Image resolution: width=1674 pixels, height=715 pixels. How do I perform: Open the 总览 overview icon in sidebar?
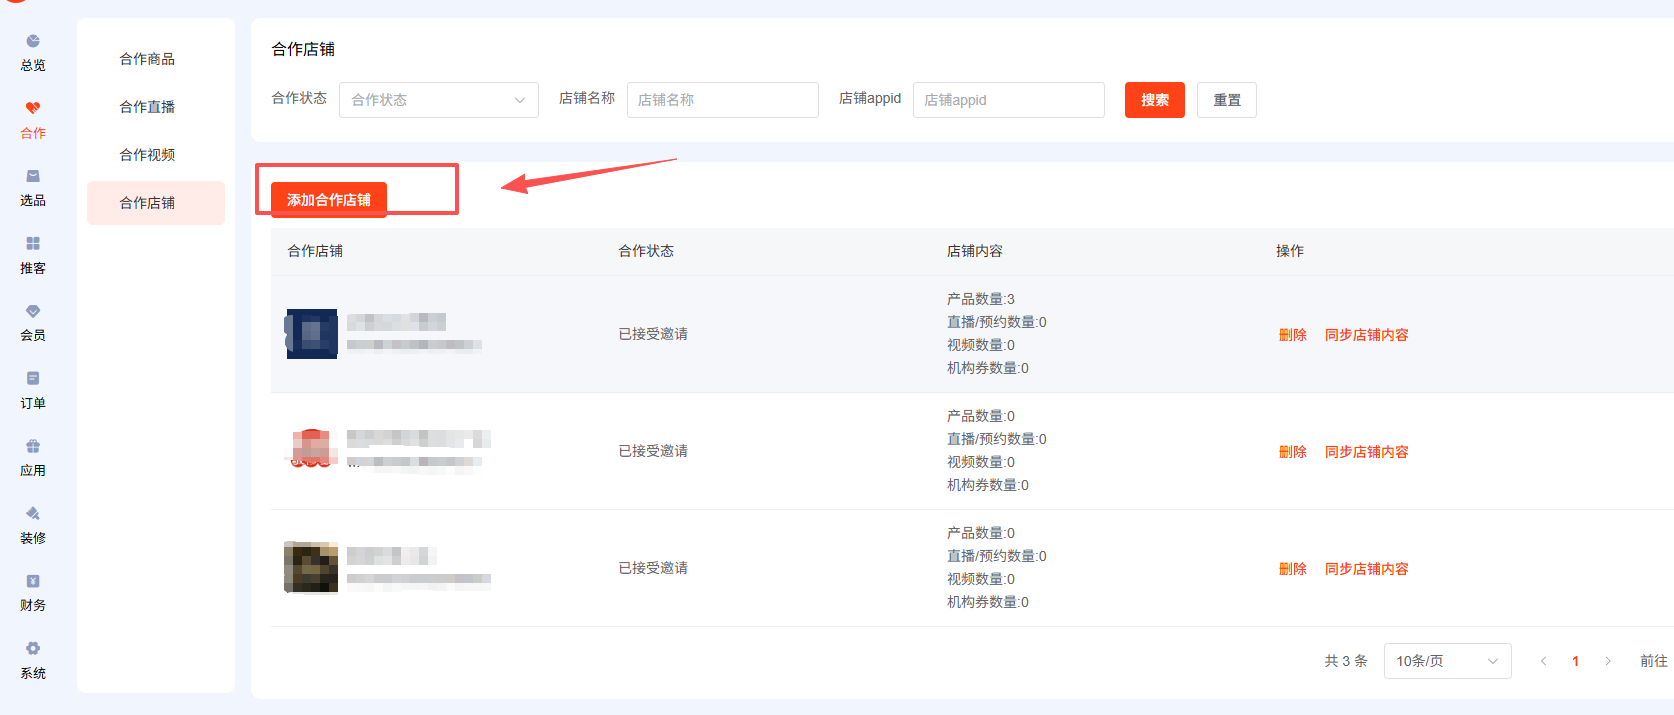coord(33,42)
